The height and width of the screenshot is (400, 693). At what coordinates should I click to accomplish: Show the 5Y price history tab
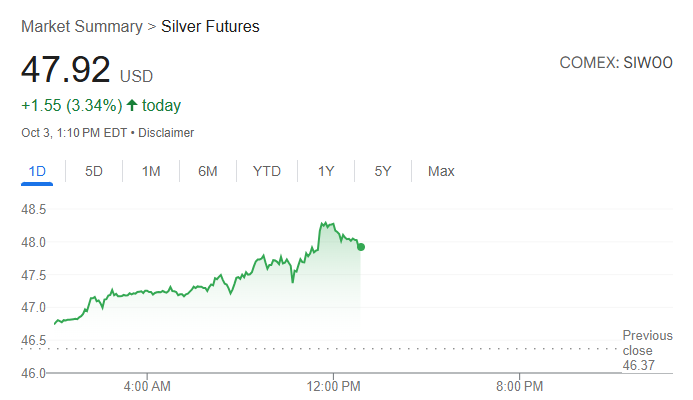pos(383,171)
